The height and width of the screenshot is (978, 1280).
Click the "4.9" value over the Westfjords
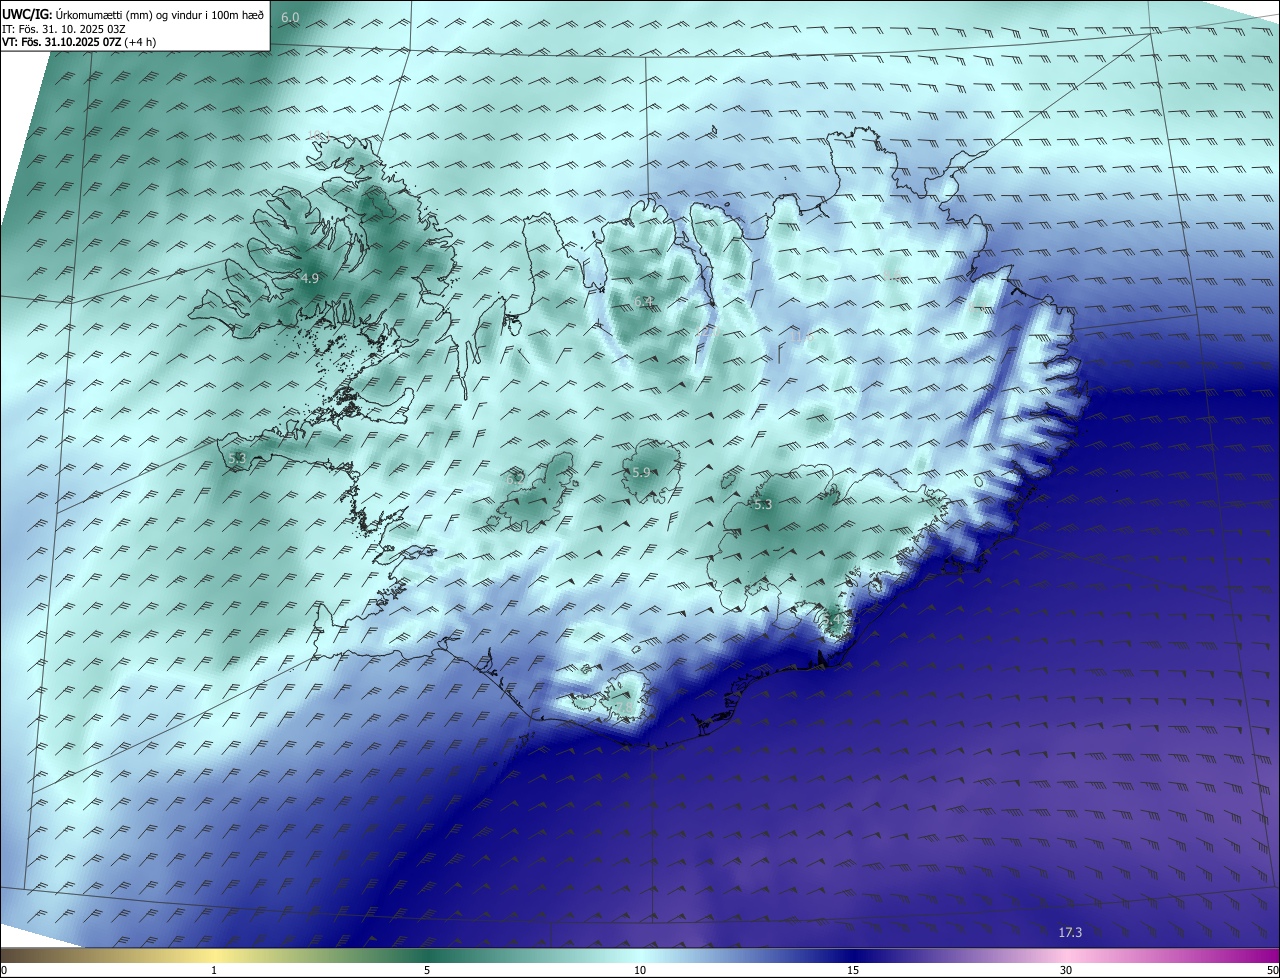[309, 278]
